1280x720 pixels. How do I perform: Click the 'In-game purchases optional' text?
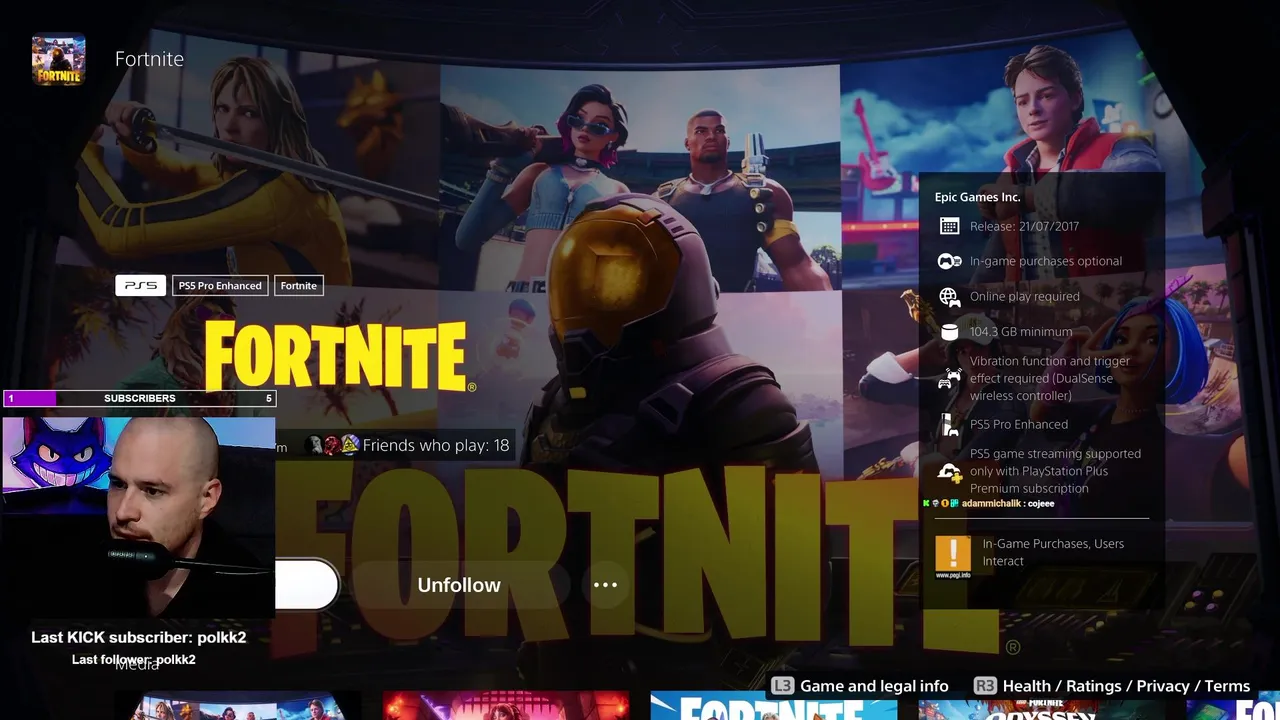click(1046, 261)
